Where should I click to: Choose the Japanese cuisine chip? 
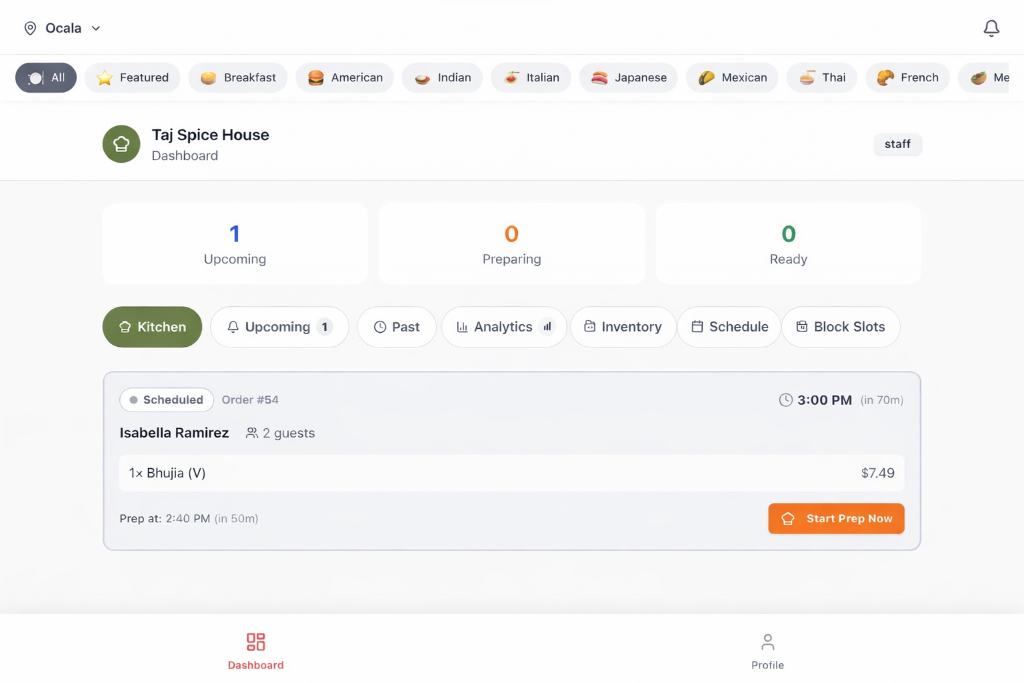tap(628, 78)
